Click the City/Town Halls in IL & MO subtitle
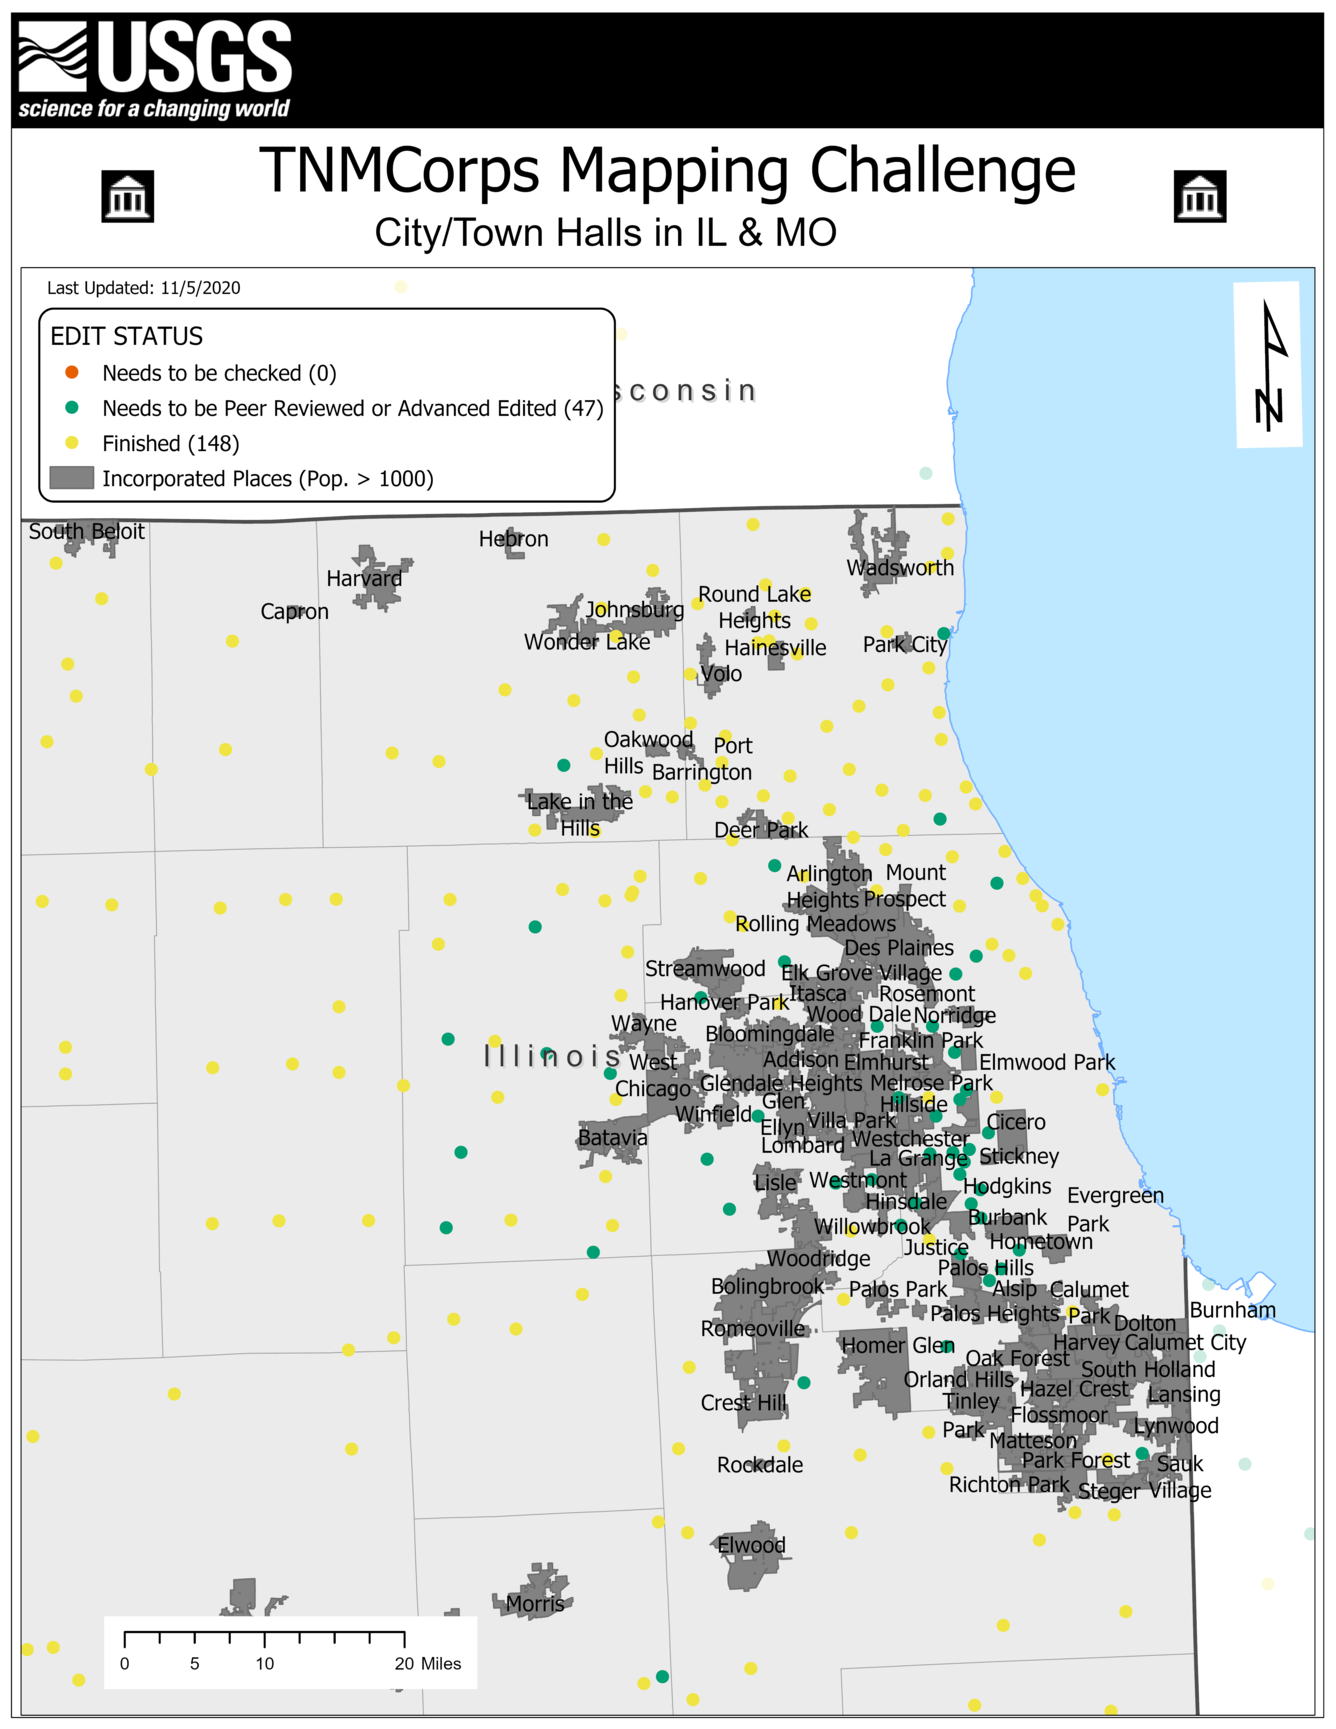Screen dimensions: 1336x1729 605,233
